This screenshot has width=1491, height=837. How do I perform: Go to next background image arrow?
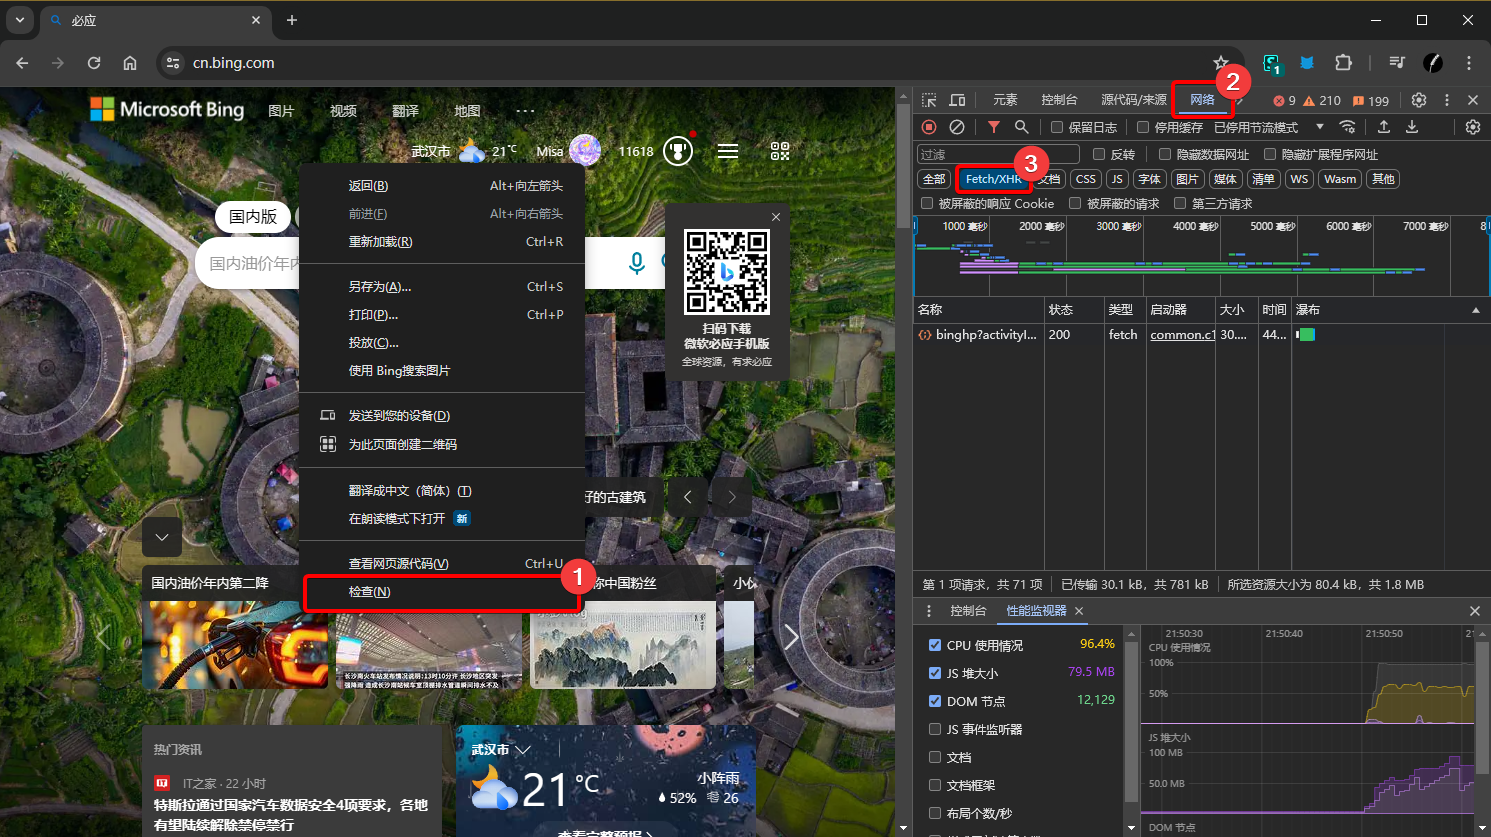coord(732,497)
